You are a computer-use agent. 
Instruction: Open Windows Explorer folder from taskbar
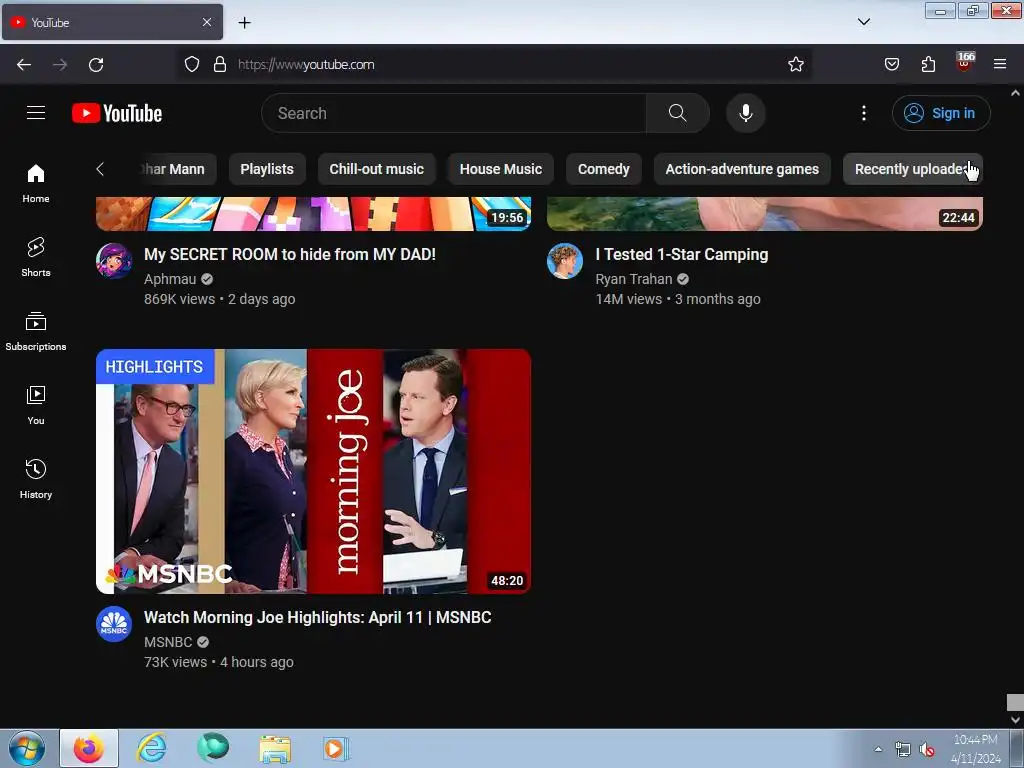[x=275, y=748]
